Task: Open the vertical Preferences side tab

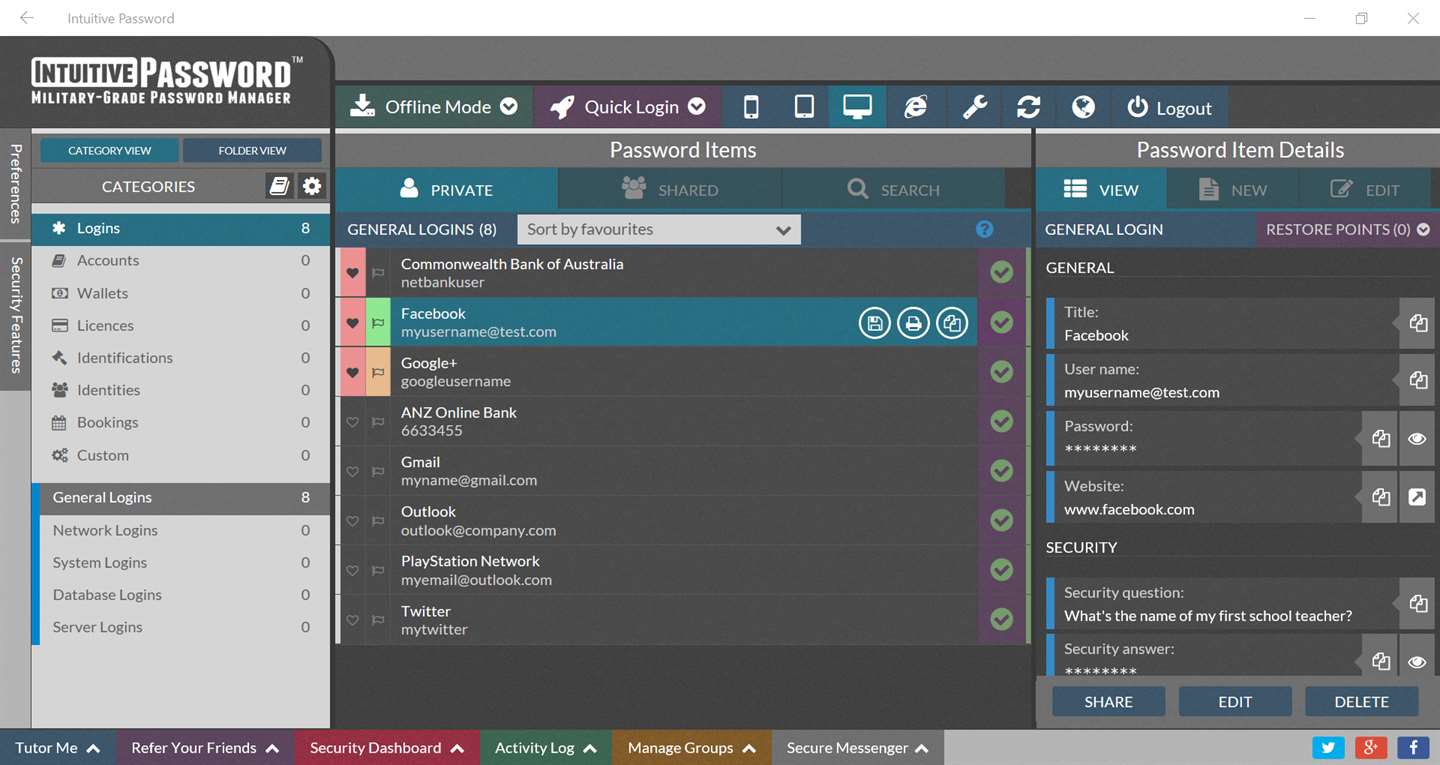Action: 15,184
